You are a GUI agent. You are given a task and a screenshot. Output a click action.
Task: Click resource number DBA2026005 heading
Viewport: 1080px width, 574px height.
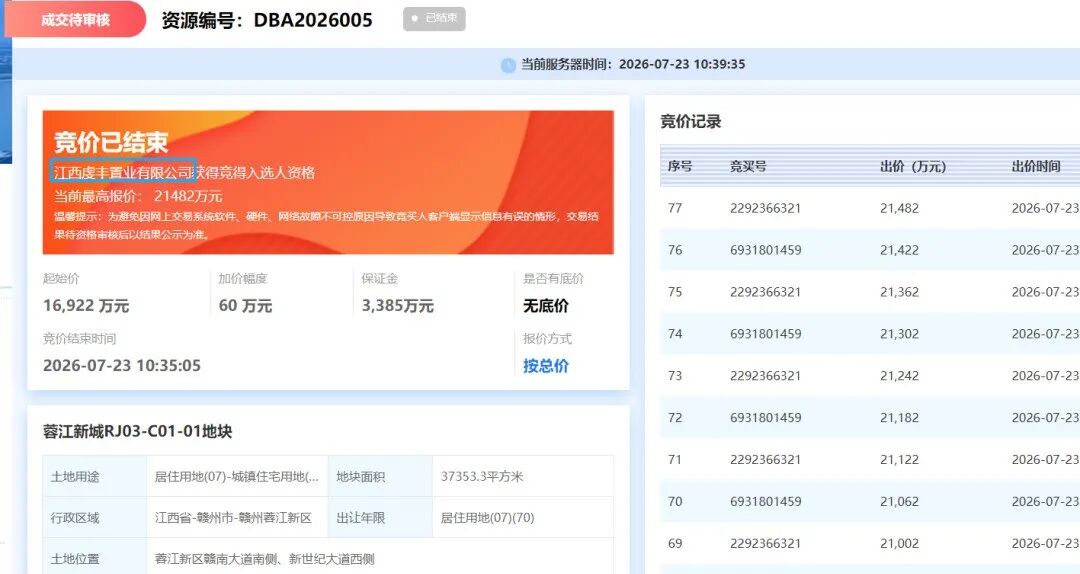(x=267, y=20)
